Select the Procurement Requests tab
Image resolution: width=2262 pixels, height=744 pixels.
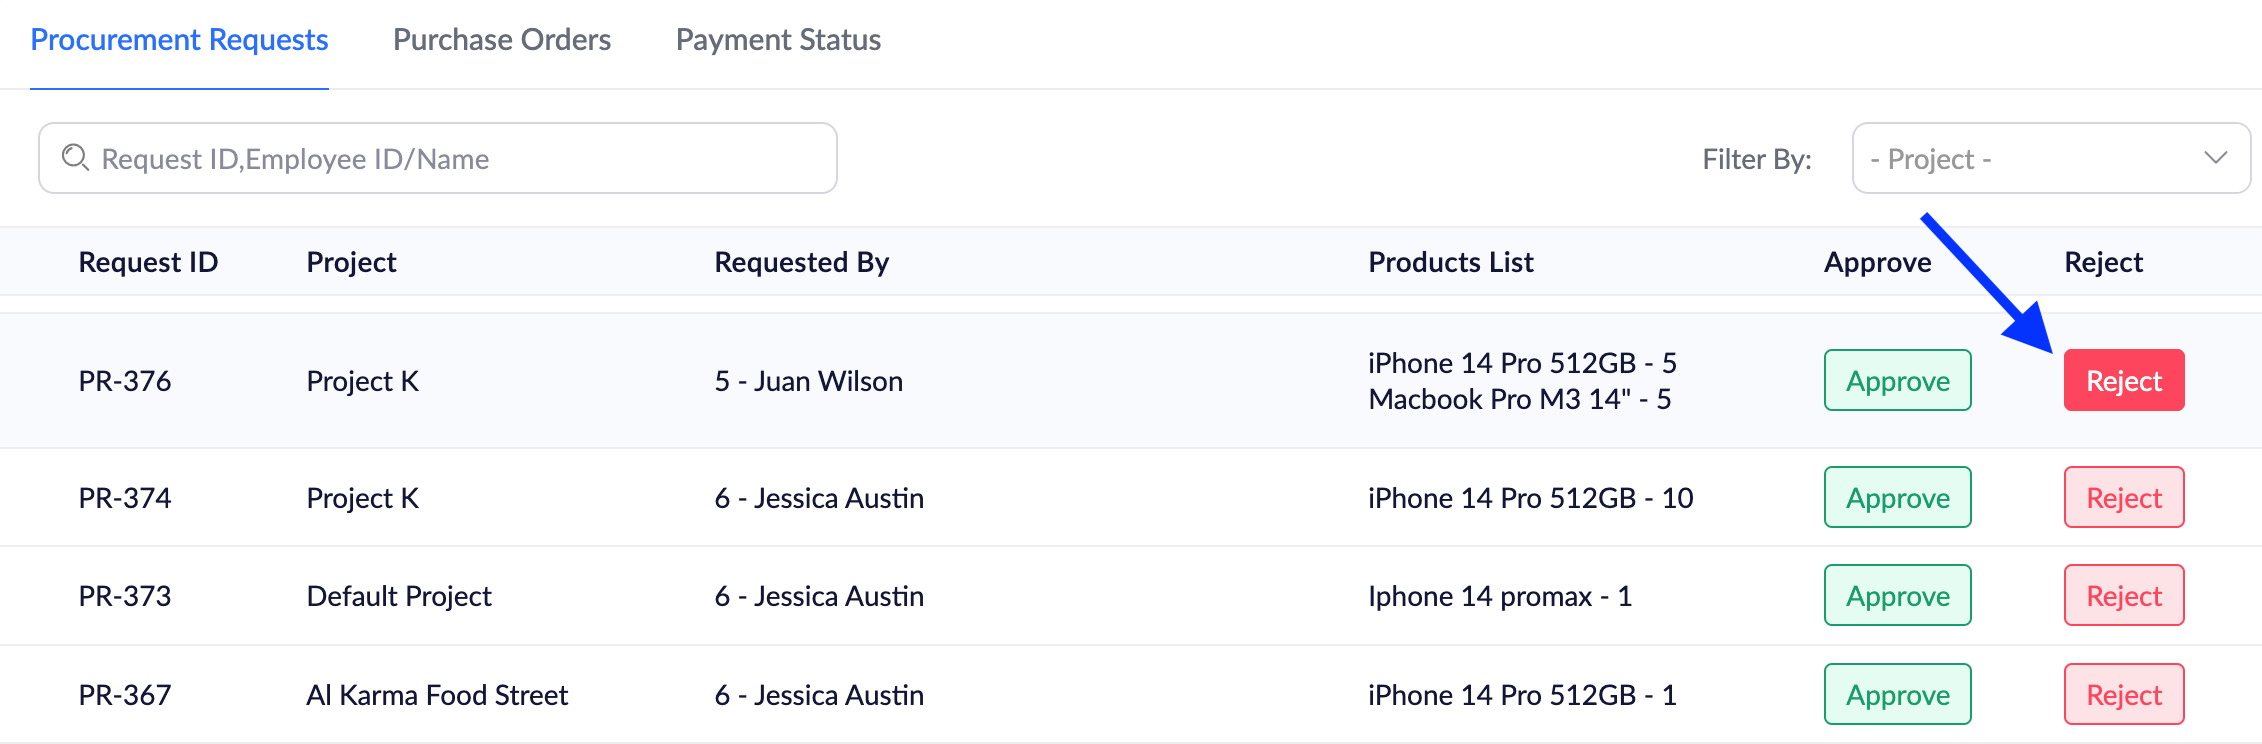tap(179, 40)
